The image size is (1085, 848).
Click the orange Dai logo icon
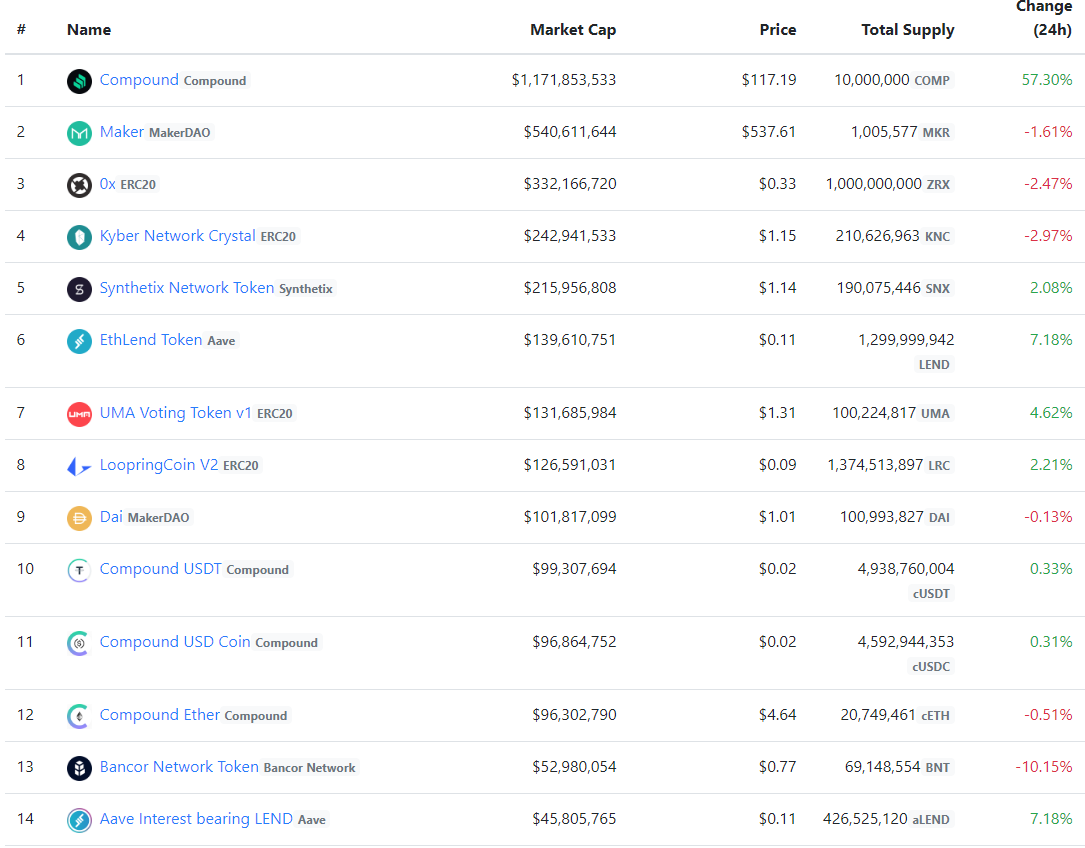click(80, 518)
